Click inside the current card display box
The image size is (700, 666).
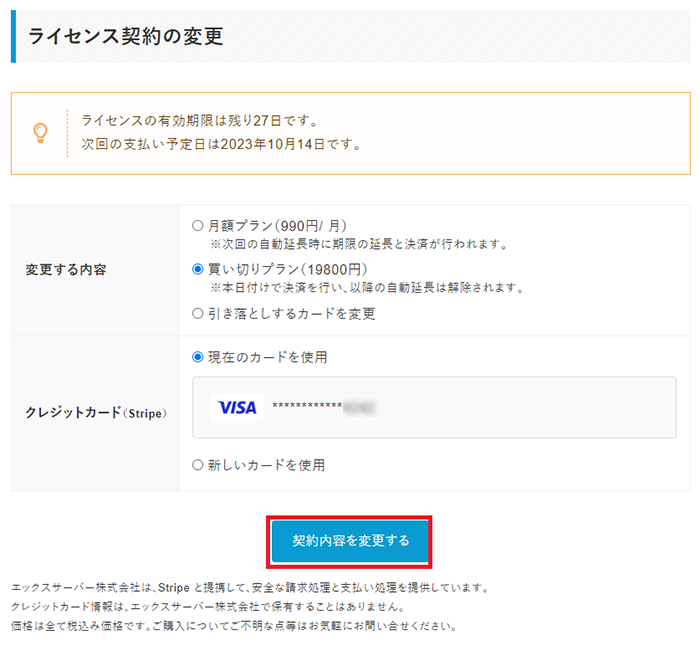coord(434,407)
